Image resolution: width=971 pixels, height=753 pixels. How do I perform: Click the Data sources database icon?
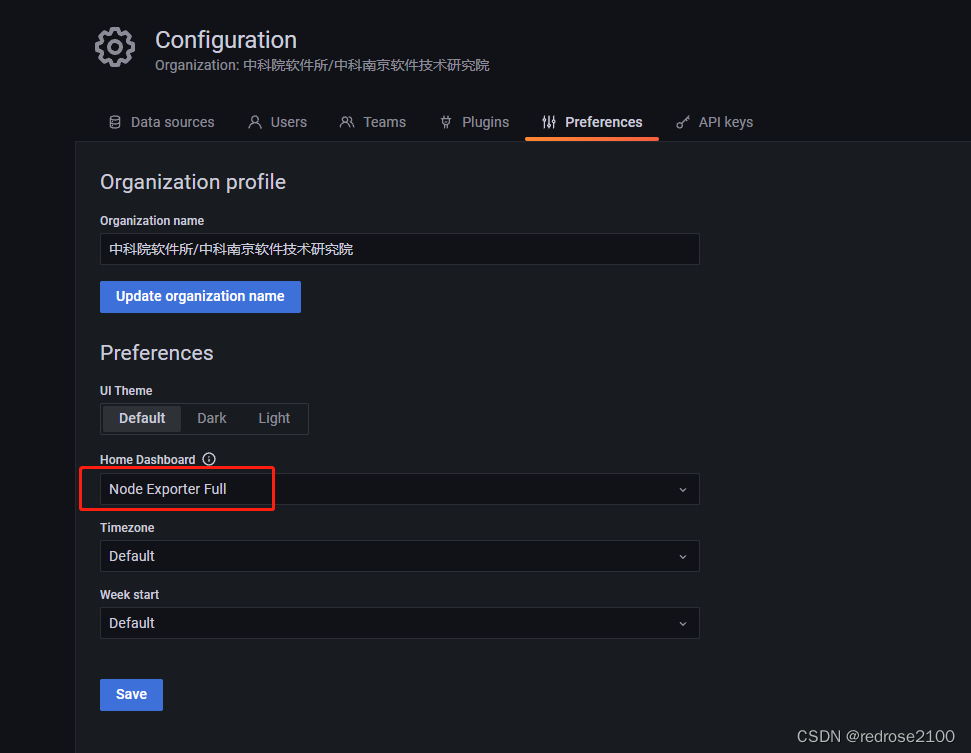click(115, 122)
